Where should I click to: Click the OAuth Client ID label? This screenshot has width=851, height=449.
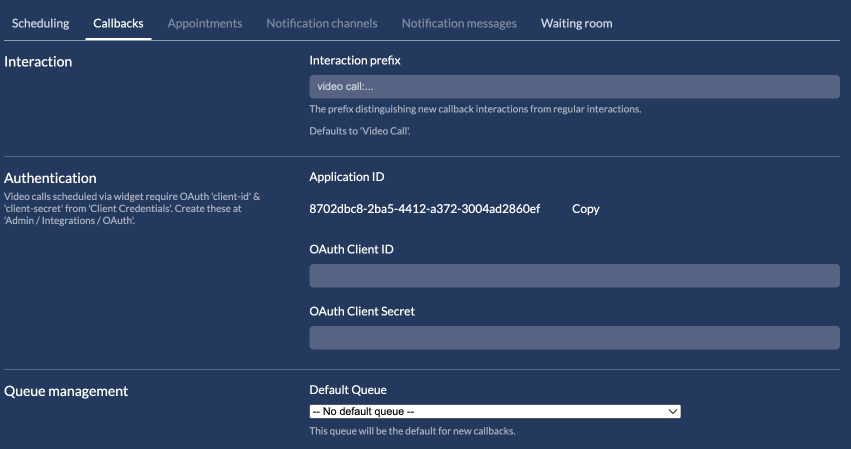click(x=351, y=249)
